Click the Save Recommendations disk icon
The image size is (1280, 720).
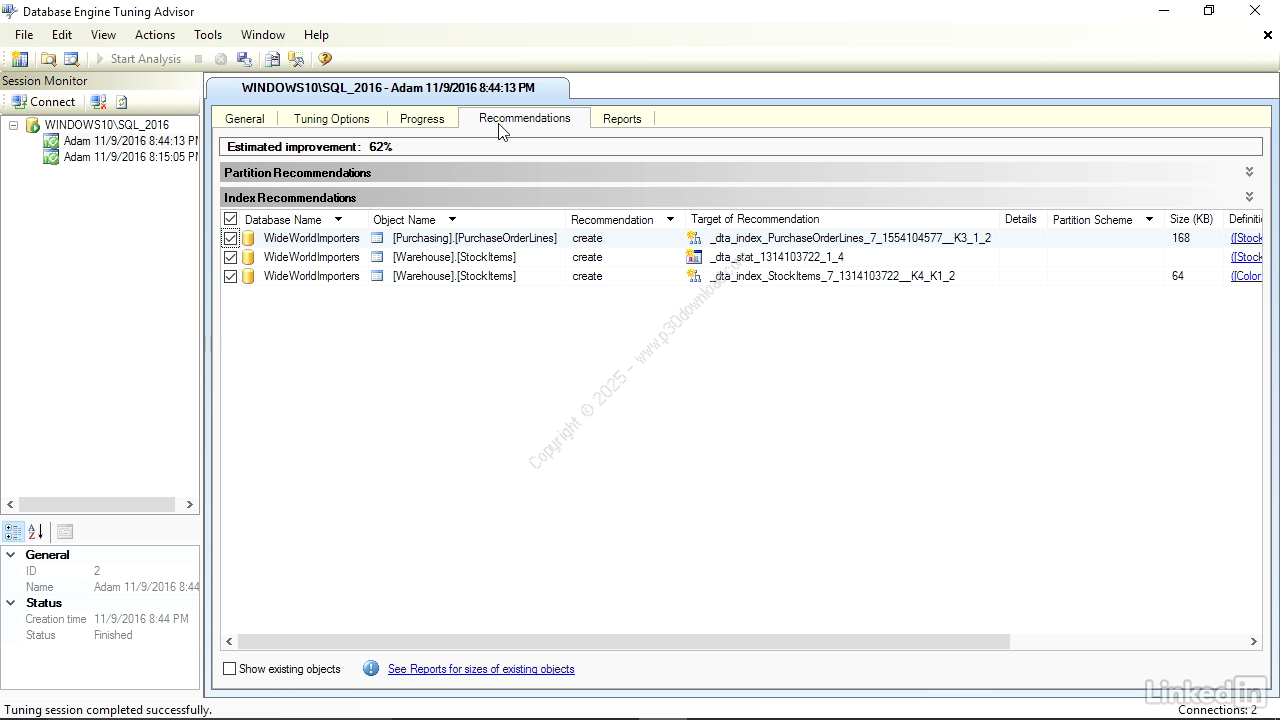244,59
